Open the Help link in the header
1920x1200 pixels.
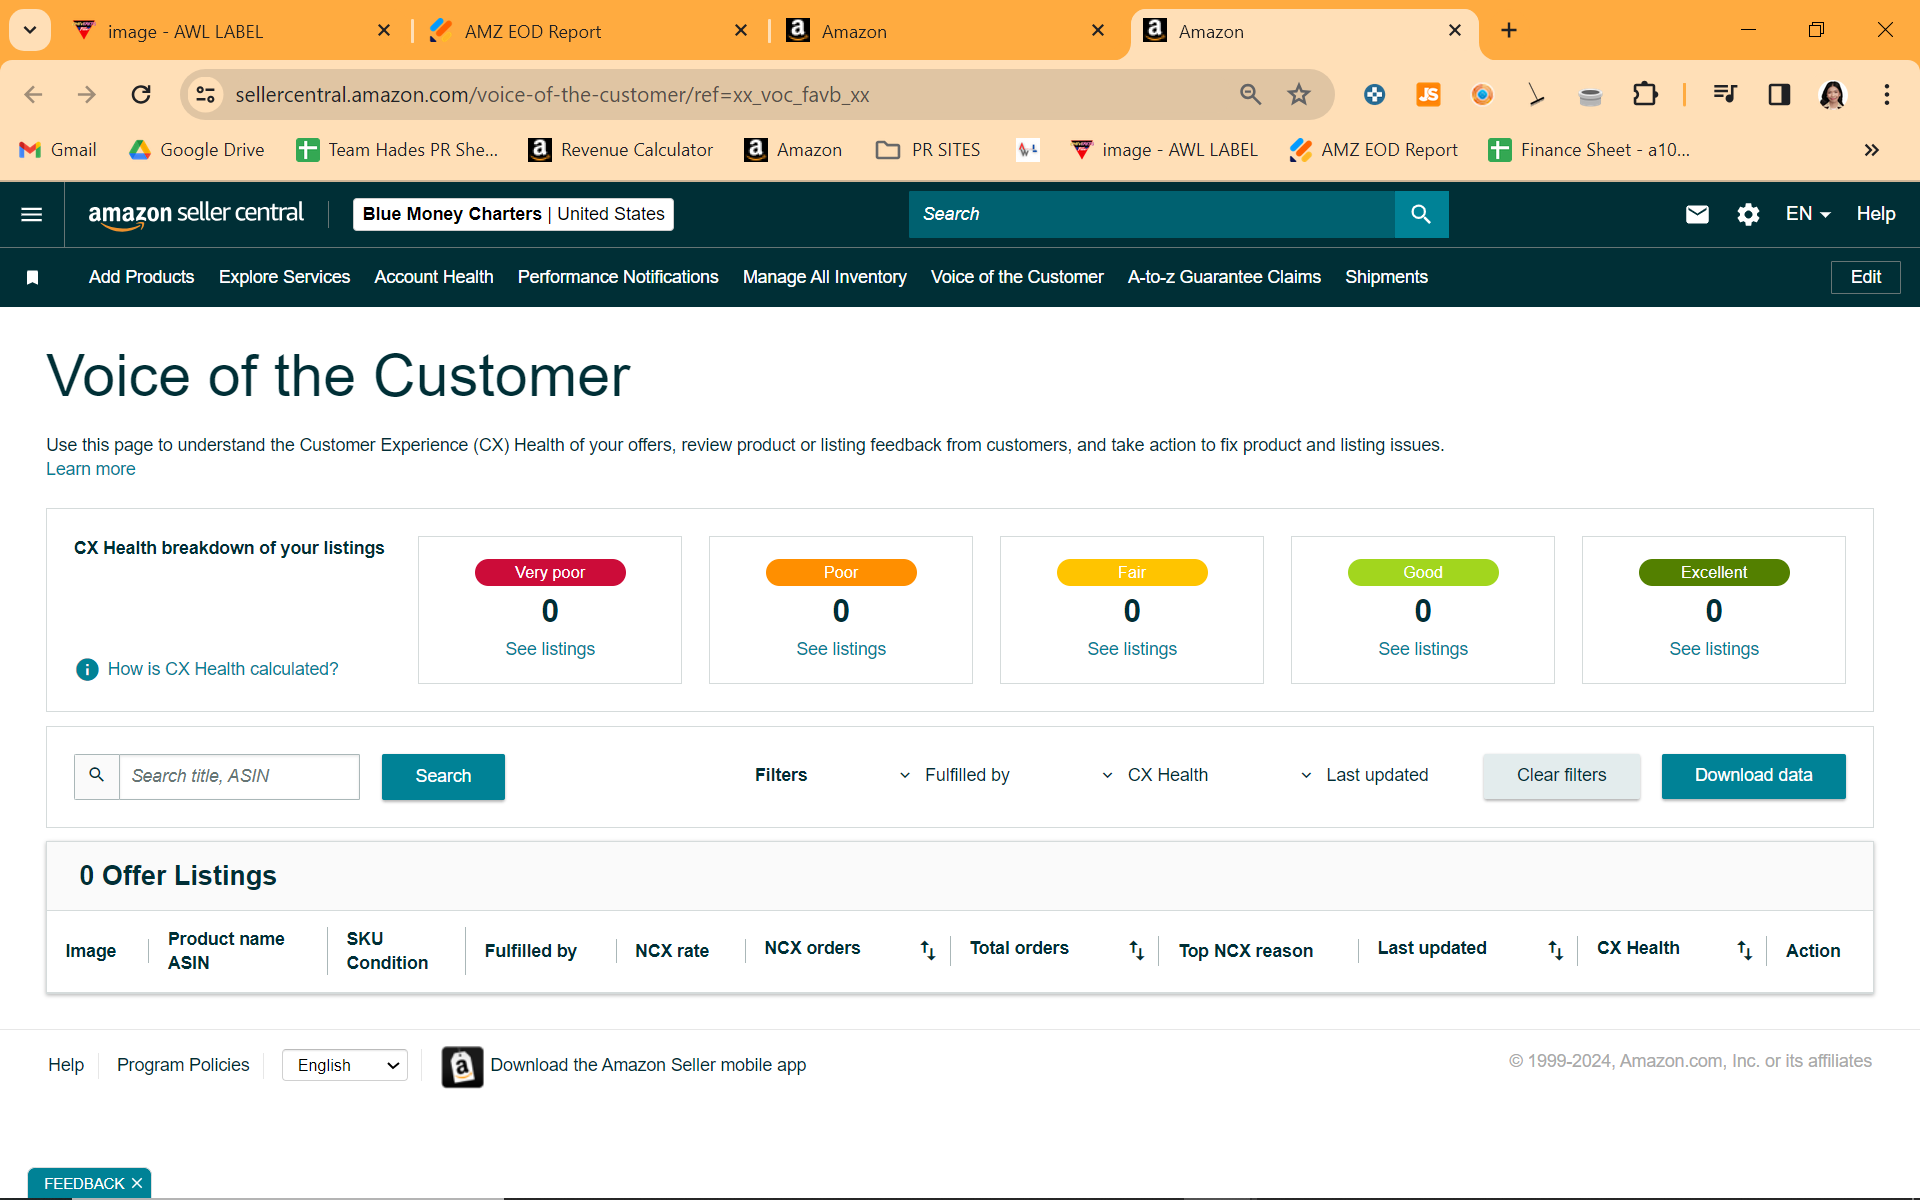[x=1876, y=214]
